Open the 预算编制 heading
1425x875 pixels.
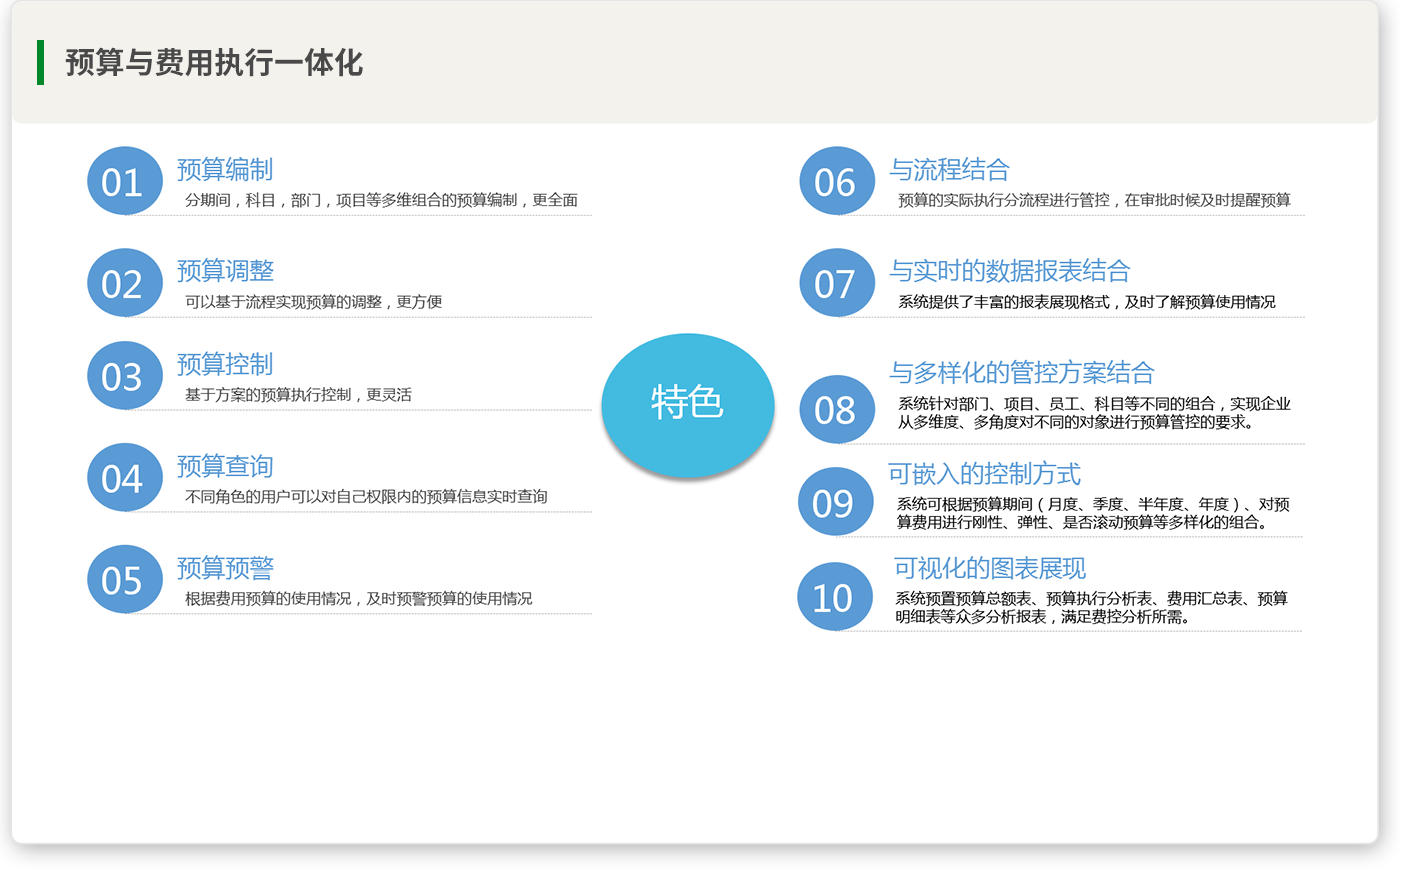(225, 169)
